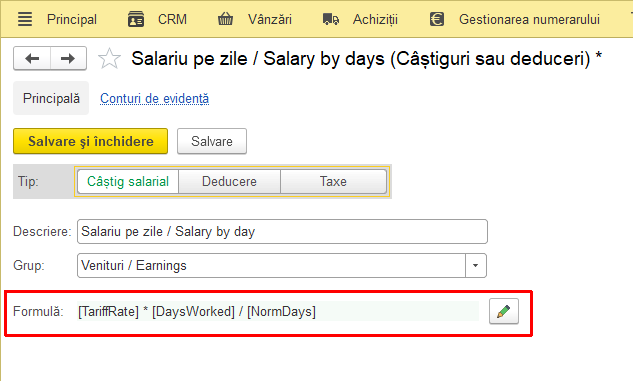Viewport: 633px width, 381px height.
Task: Go back with the left arrow button
Action: (x=32, y=59)
